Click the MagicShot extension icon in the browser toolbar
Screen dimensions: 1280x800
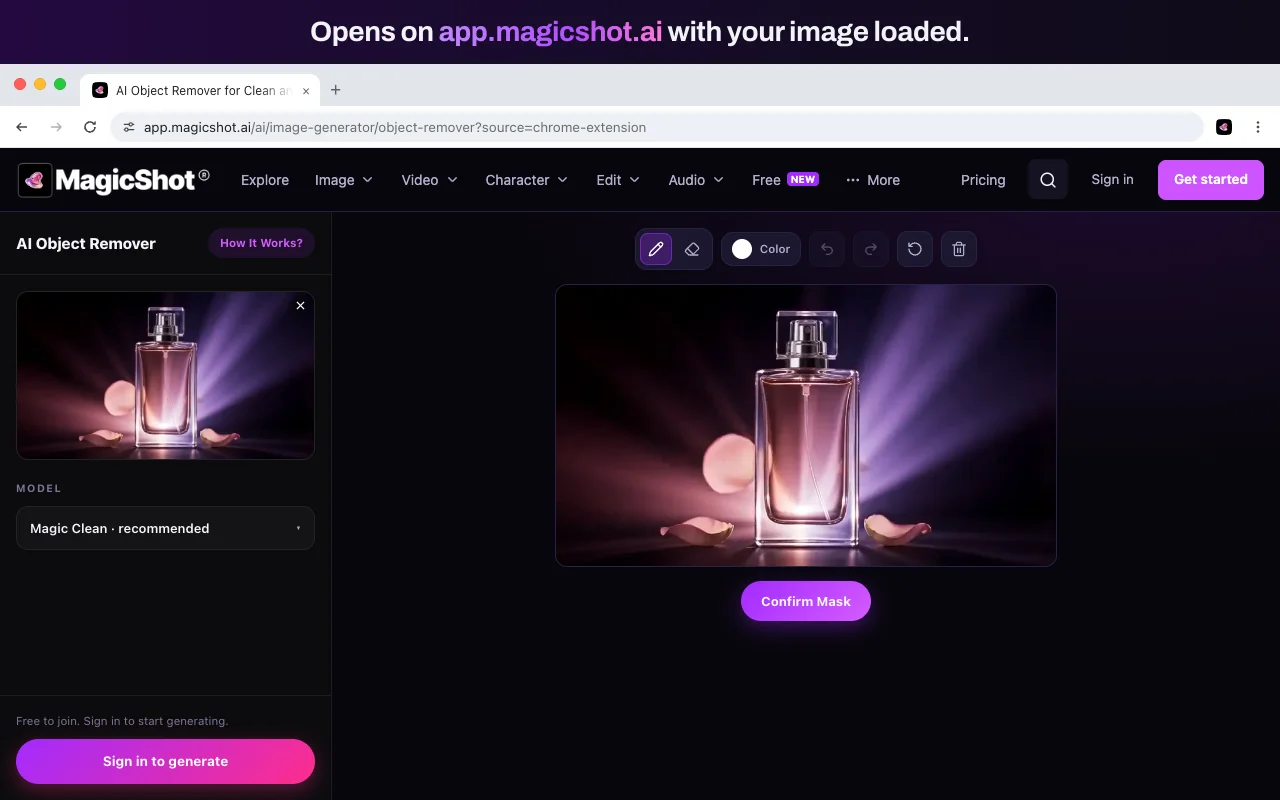(1224, 127)
